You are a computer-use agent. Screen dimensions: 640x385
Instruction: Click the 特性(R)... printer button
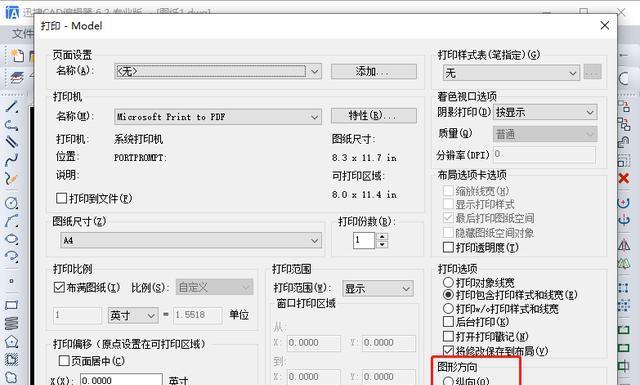pos(374,116)
